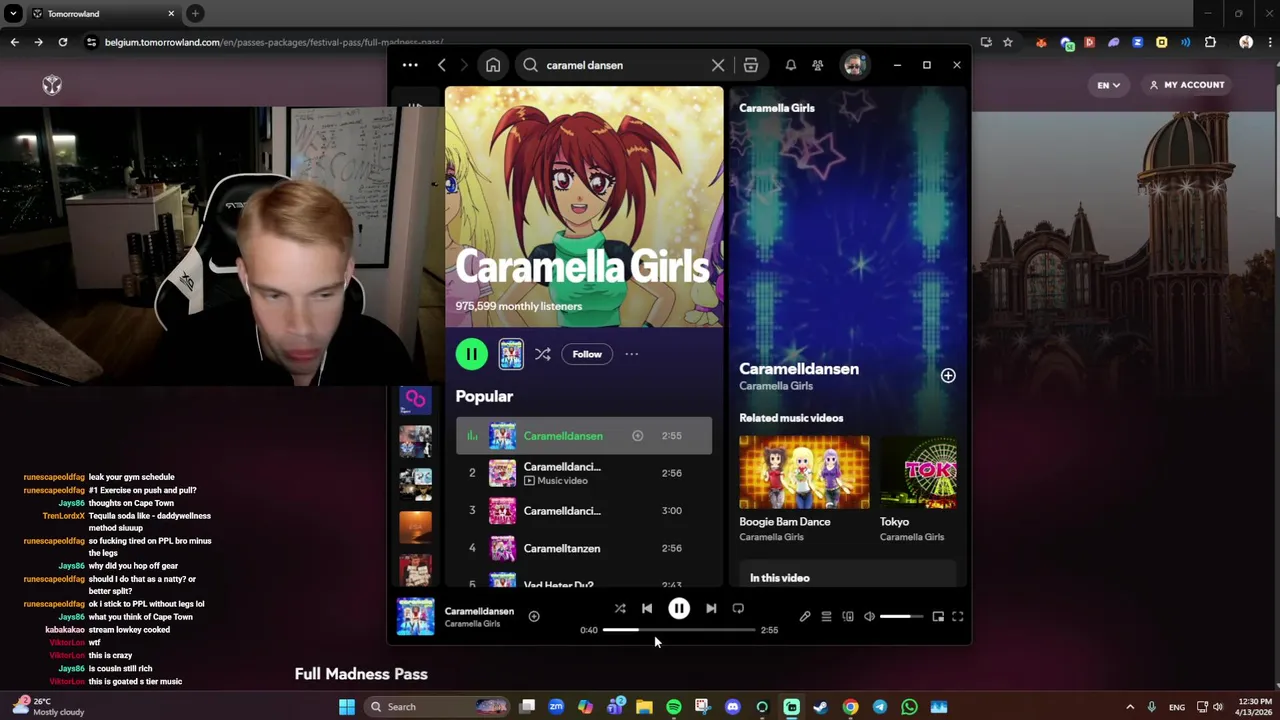Show lyrics with microphone icon
The width and height of the screenshot is (1280, 720).
[805, 617]
